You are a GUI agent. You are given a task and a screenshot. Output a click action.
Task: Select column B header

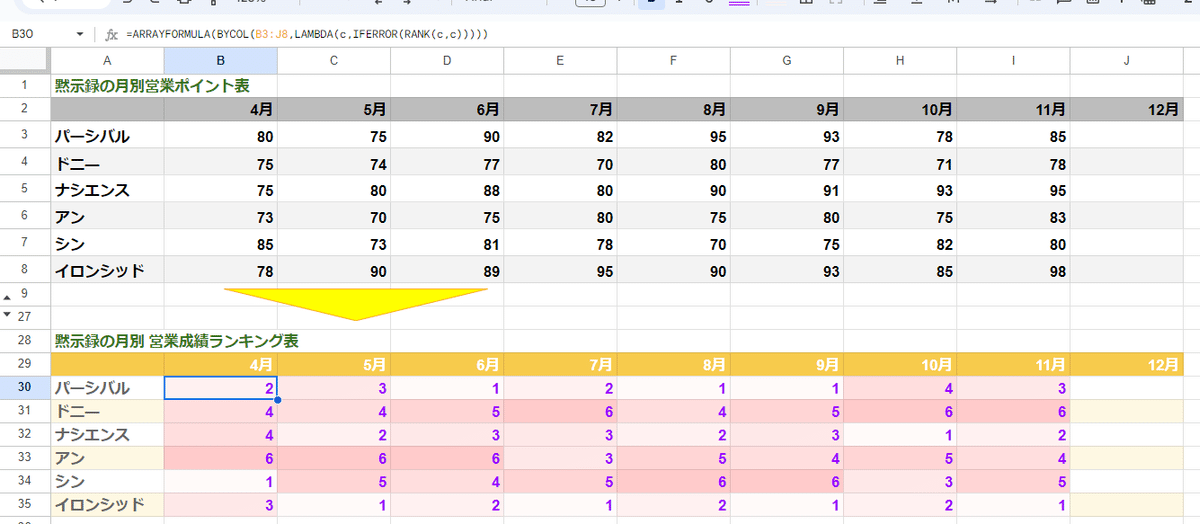(221, 61)
